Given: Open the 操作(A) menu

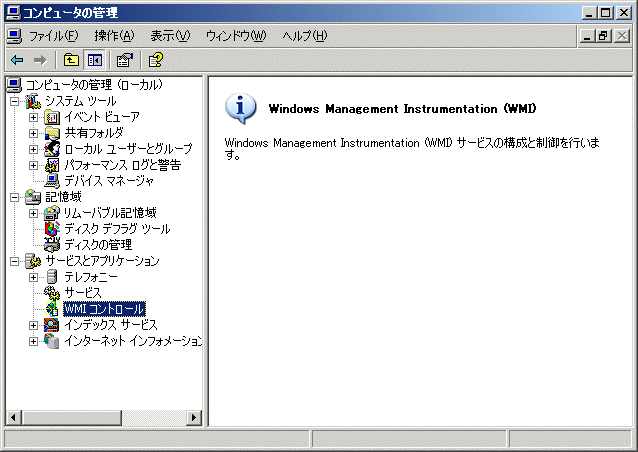Looking at the screenshot, I should 114,36.
